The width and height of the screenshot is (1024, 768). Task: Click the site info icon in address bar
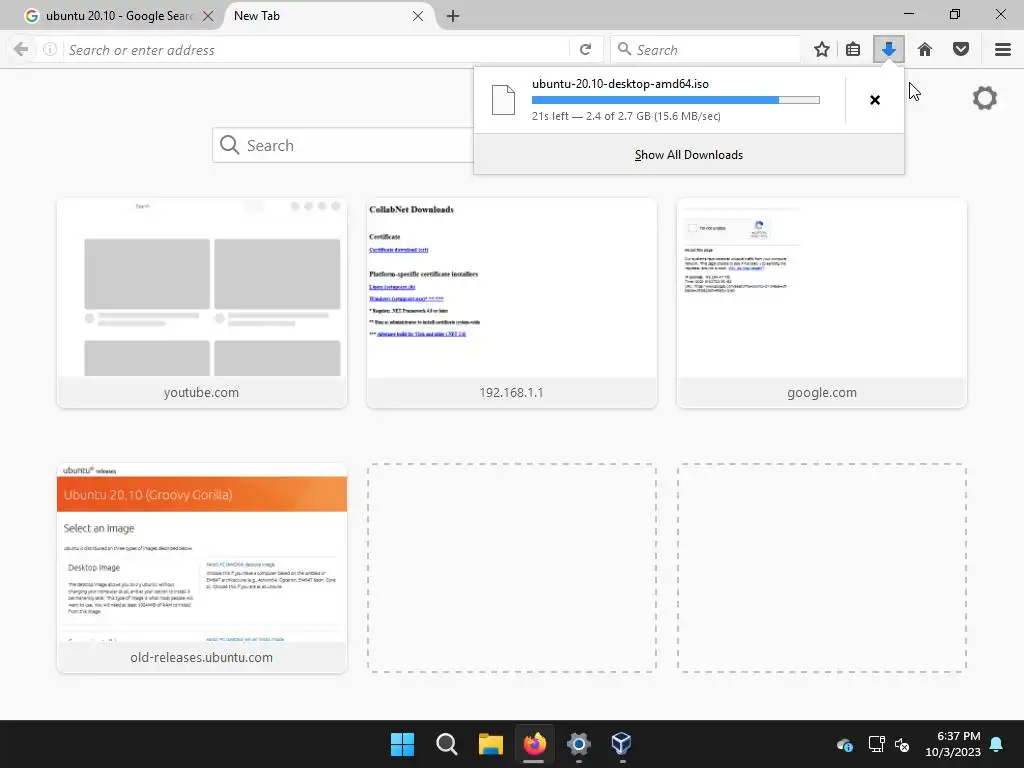click(x=50, y=50)
